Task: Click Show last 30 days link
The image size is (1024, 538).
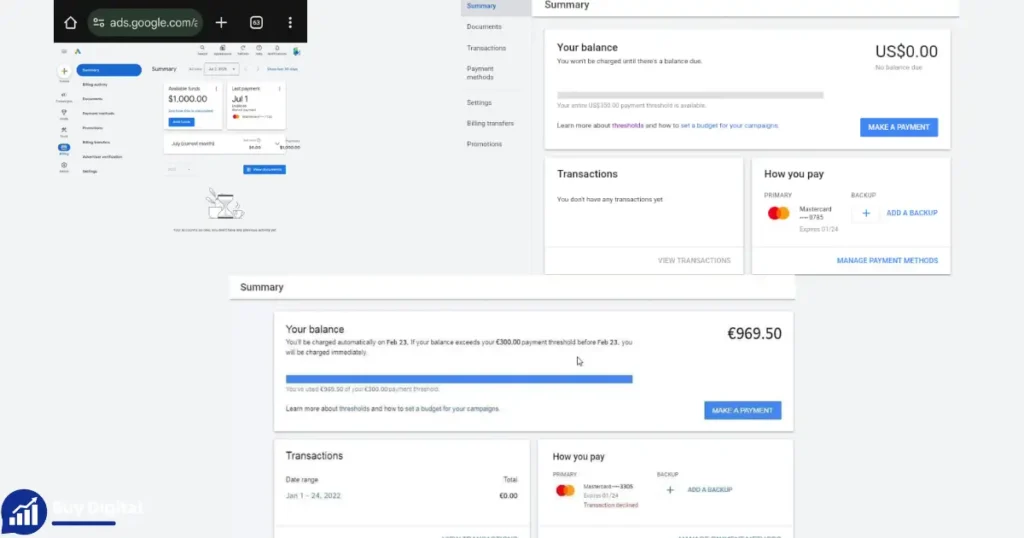Action: pyautogui.click(x=282, y=69)
